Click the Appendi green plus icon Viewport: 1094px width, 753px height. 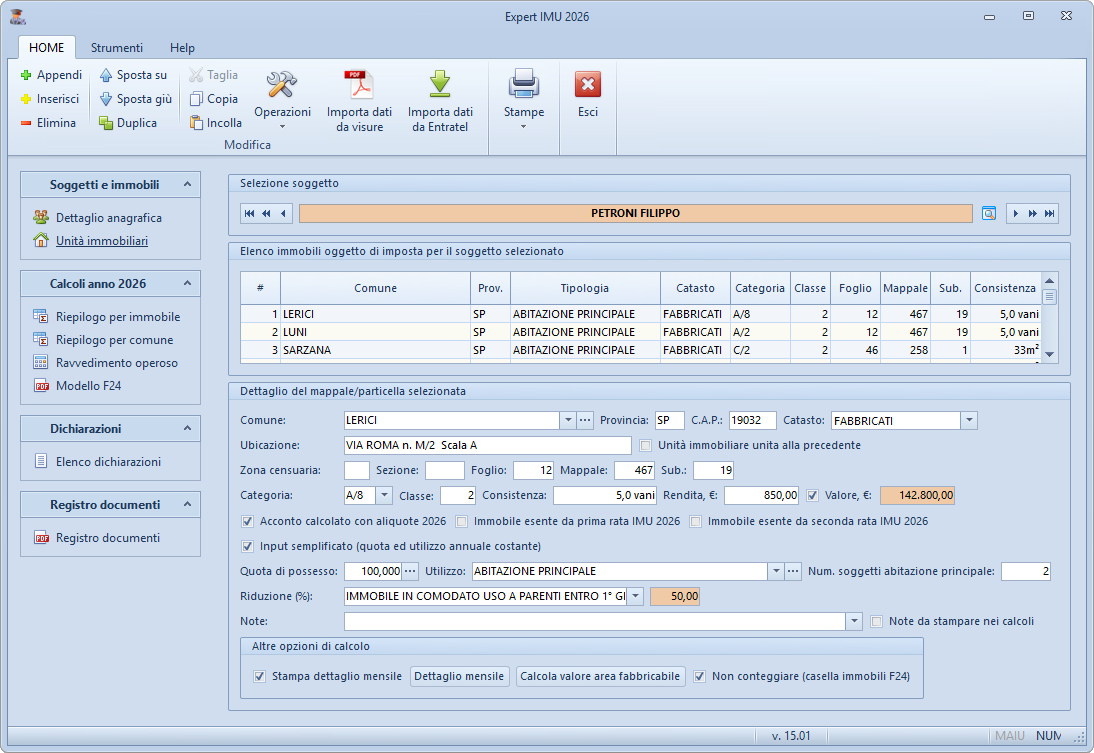[27, 75]
